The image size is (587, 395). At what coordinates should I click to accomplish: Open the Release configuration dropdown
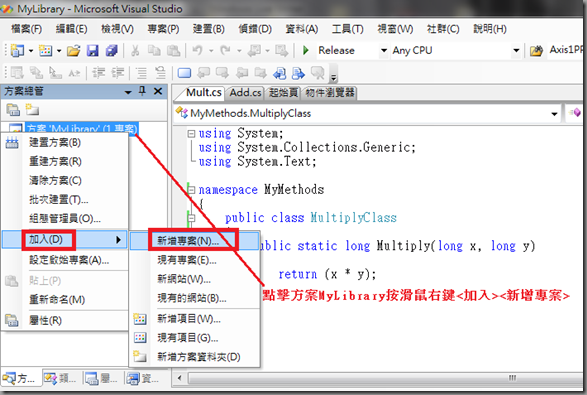click(x=383, y=51)
